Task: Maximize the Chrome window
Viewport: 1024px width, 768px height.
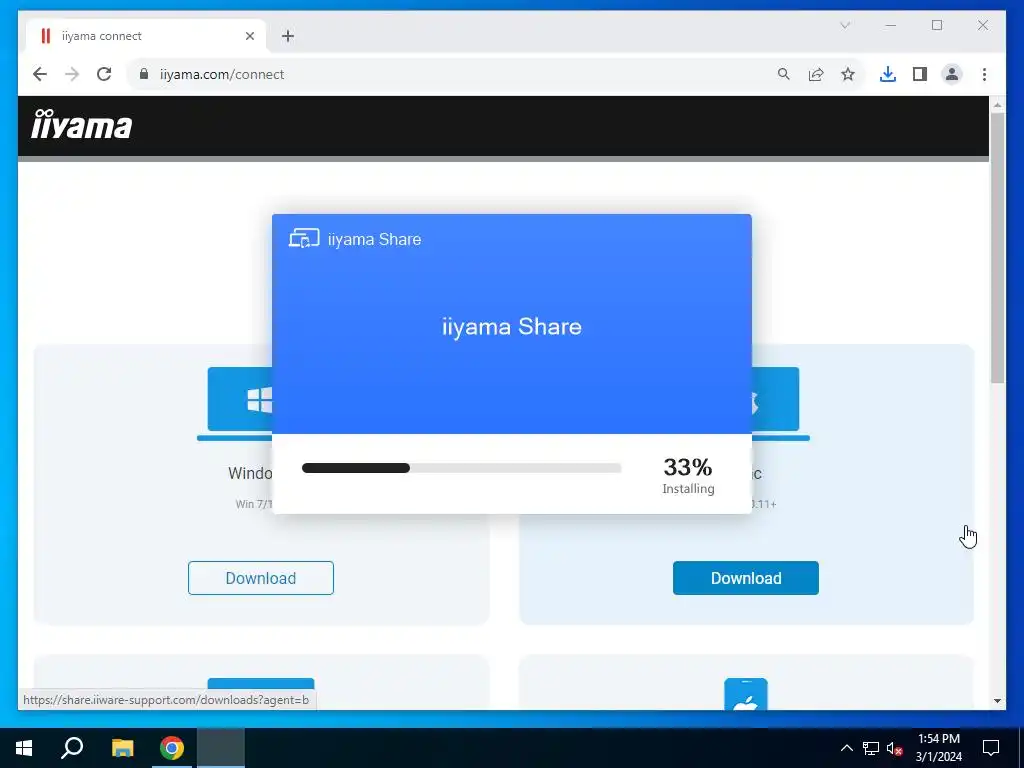Action: [937, 25]
